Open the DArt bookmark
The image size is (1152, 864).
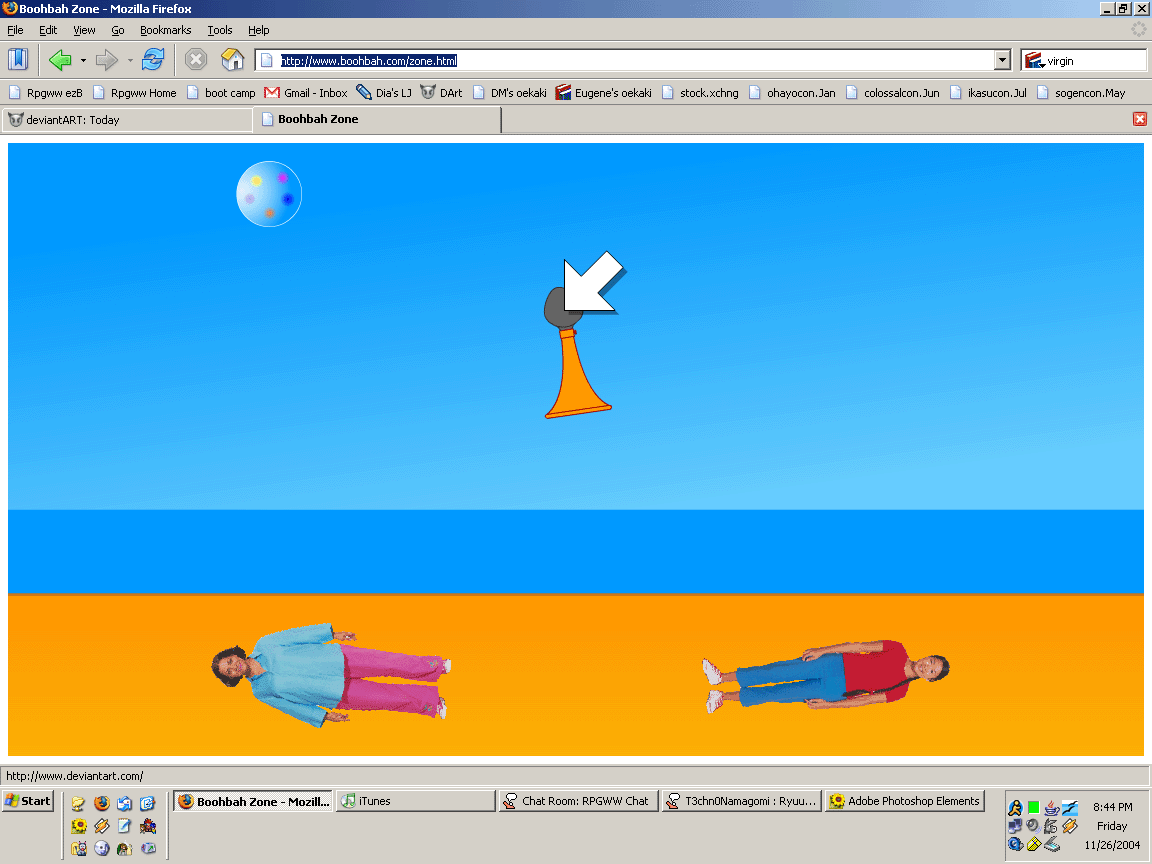[442, 93]
